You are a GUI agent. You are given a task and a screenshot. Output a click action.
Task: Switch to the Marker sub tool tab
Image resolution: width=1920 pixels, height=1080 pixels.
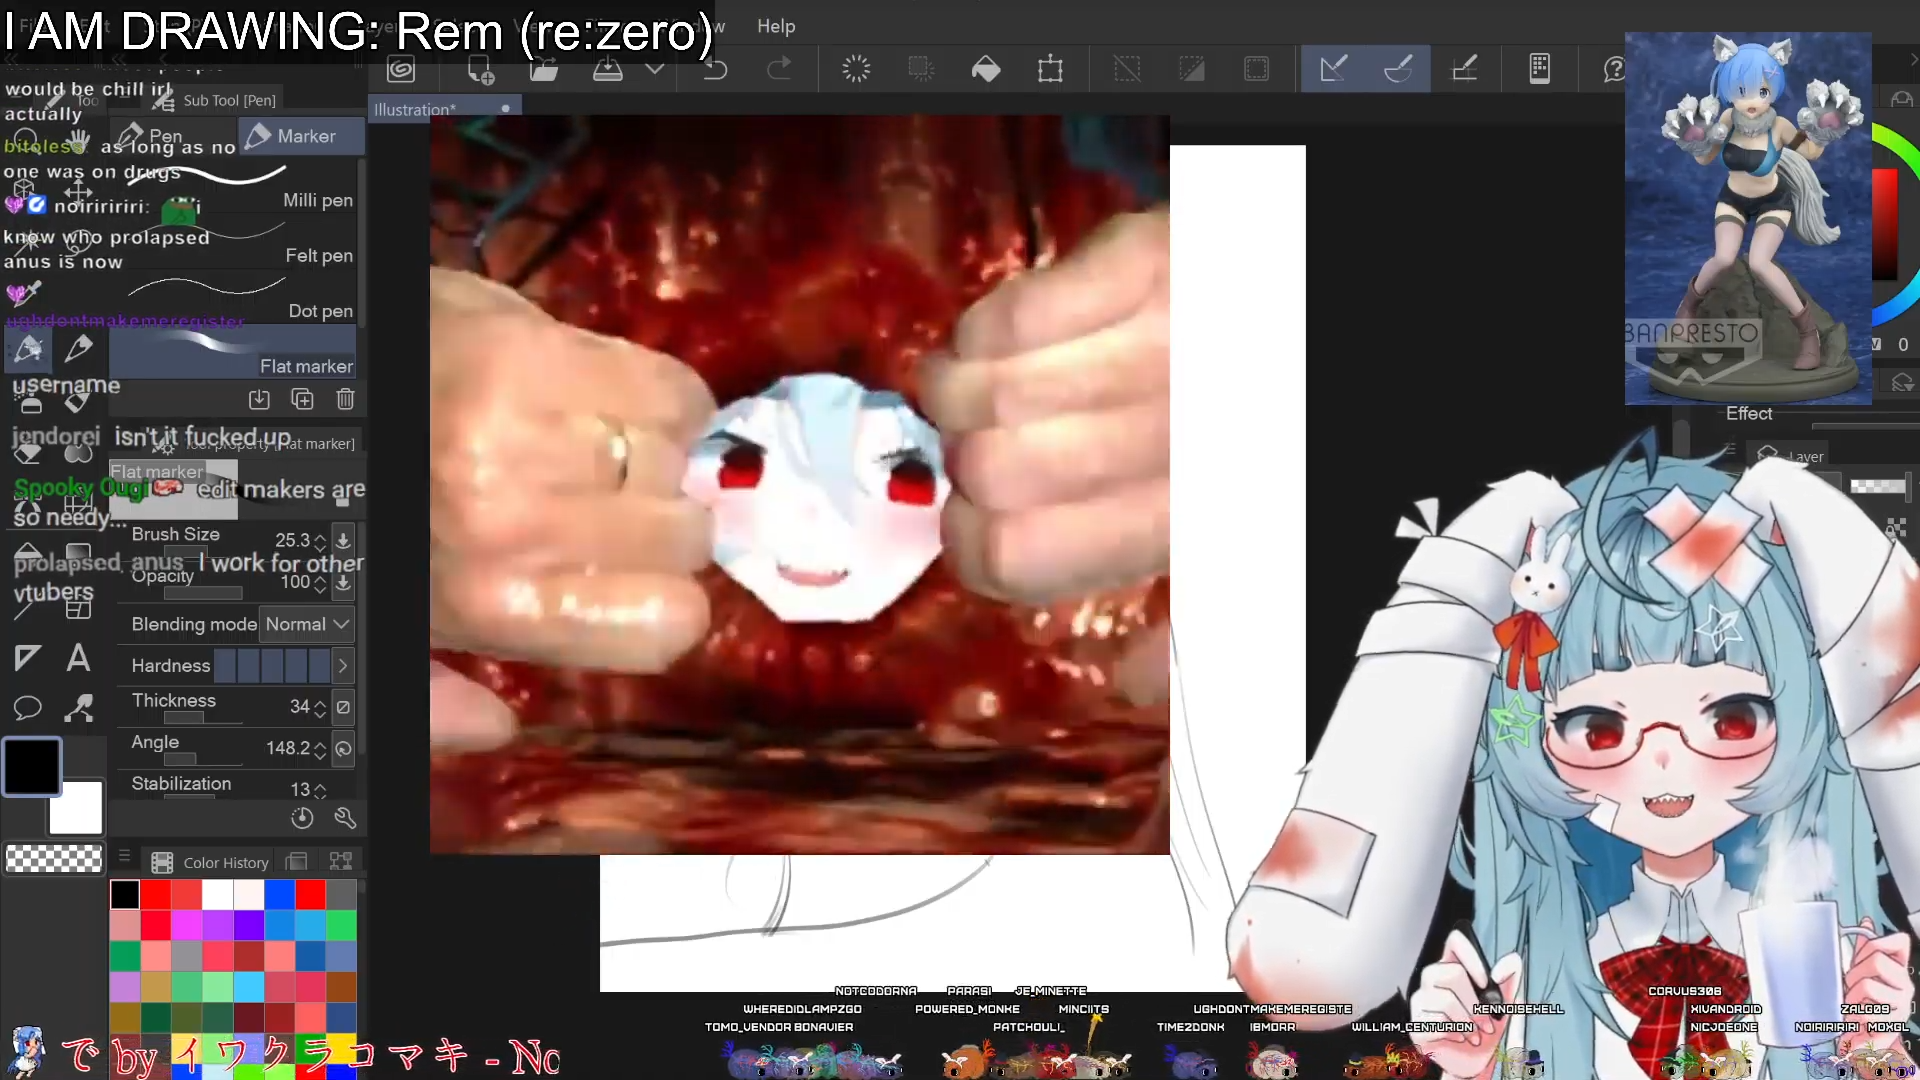coord(302,136)
